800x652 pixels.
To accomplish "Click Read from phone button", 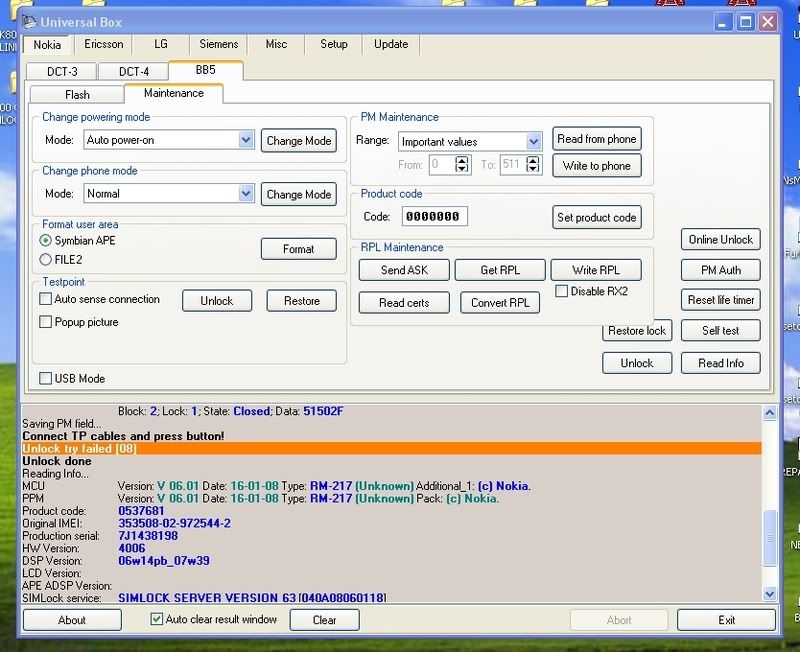I will 596,139.
